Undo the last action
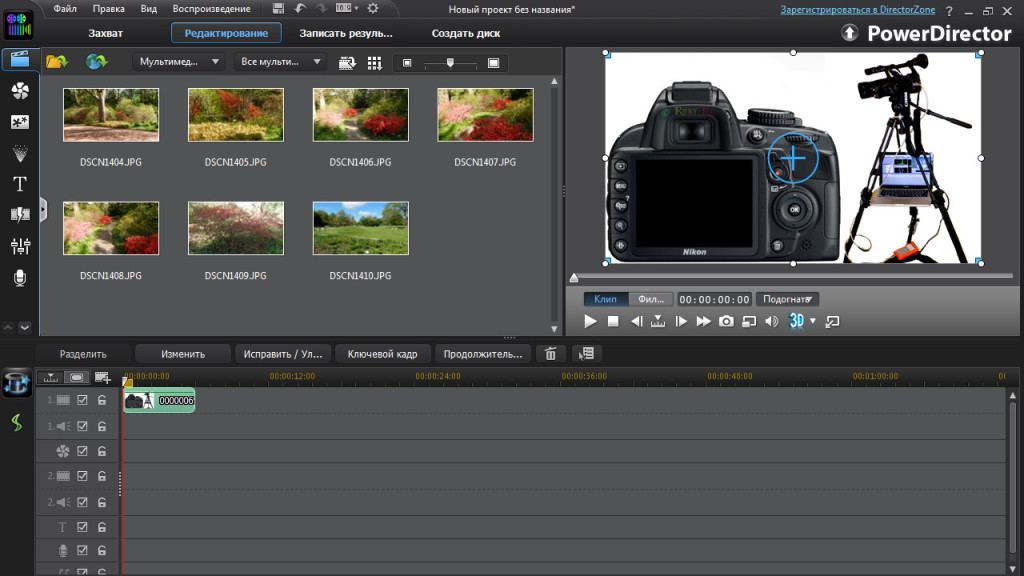 (x=300, y=8)
